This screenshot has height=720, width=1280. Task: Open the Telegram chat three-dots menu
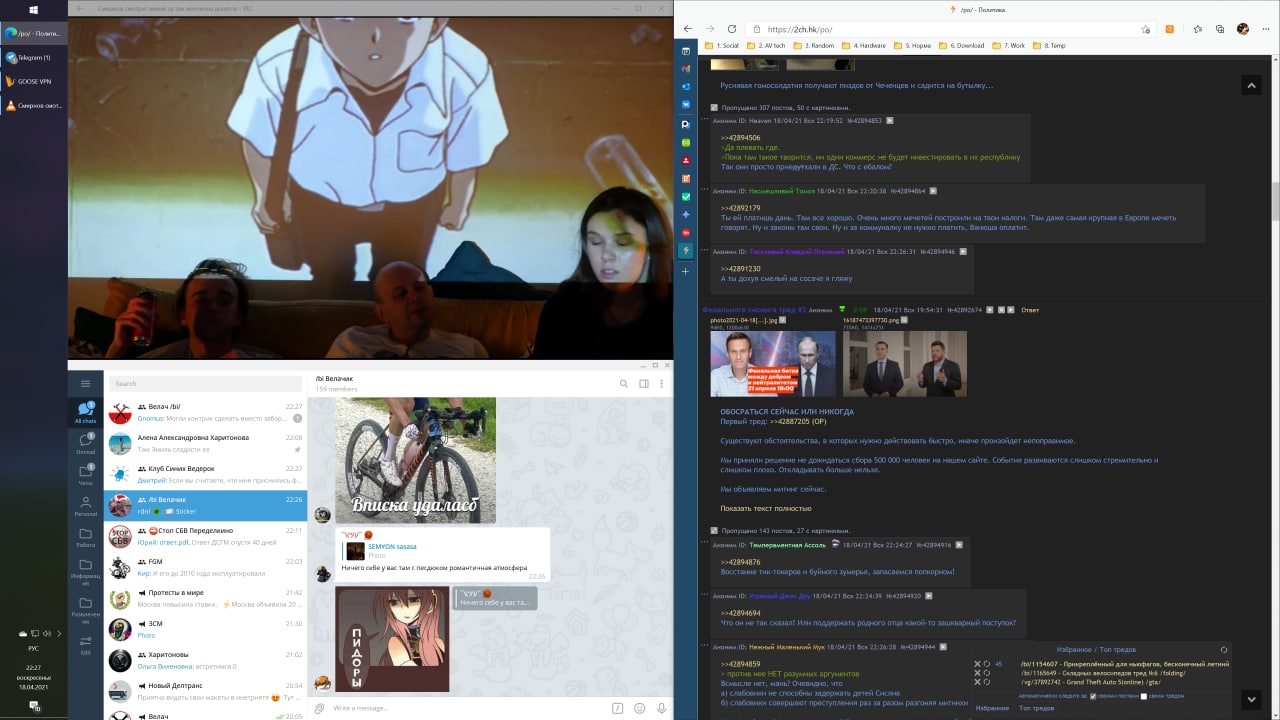661,383
